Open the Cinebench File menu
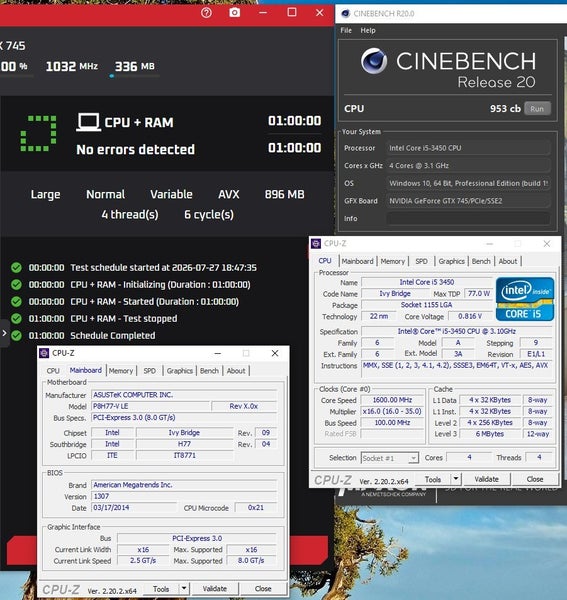The image size is (567, 600). [x=346, y=30]
